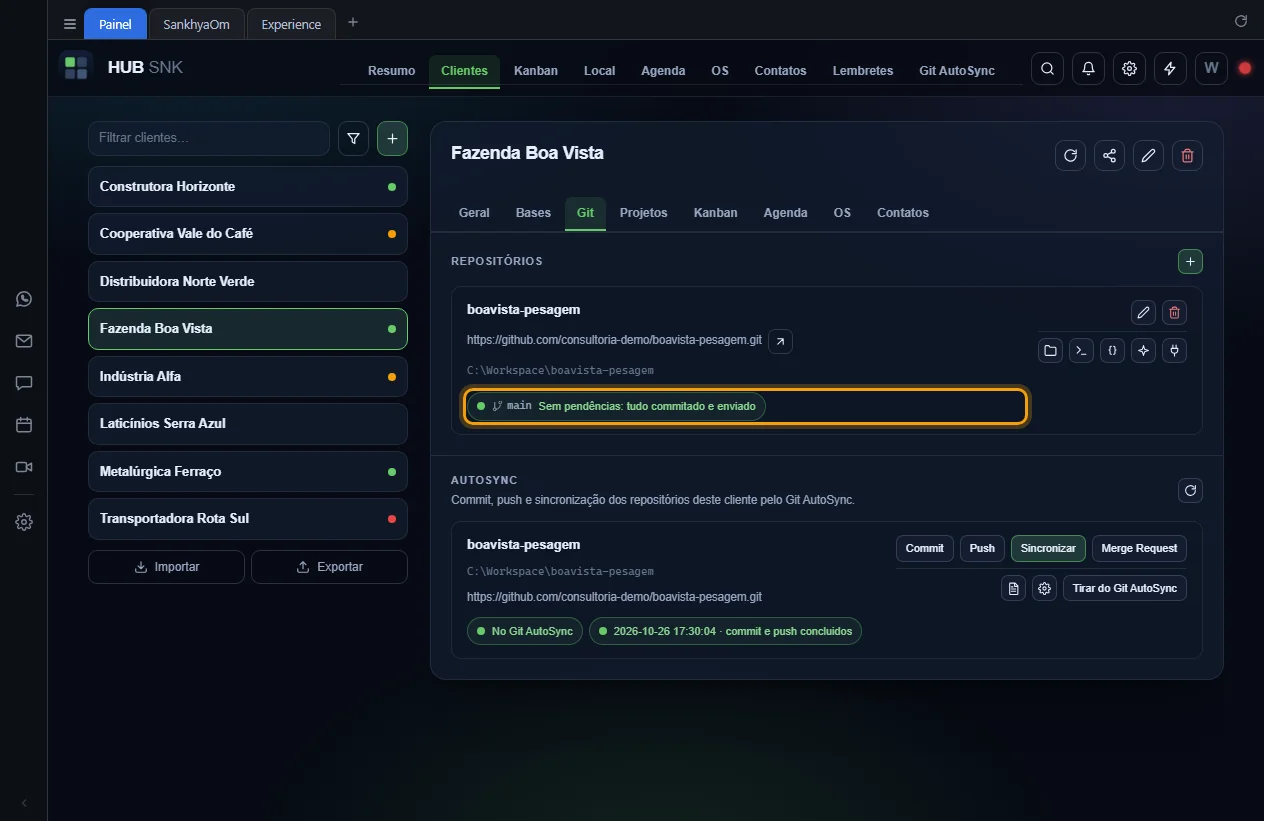Viewport: 1264px width, 821px height.
Task: Share the Fazenda Boa Vista client
Action: tap(1109, 155)
